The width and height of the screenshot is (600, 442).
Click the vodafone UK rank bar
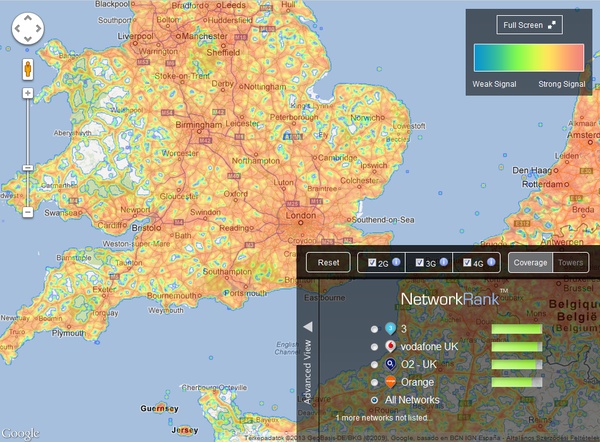(517, 347)
